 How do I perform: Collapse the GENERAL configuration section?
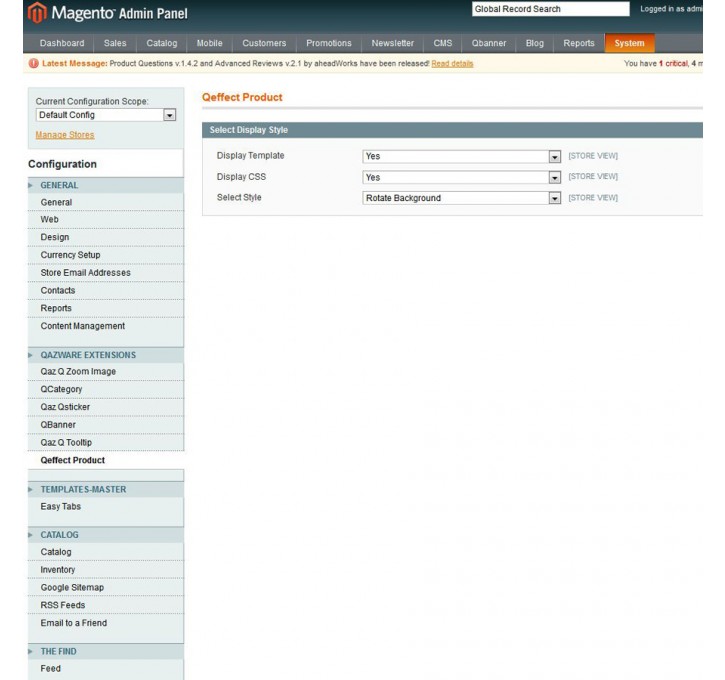tap(105, 185)
